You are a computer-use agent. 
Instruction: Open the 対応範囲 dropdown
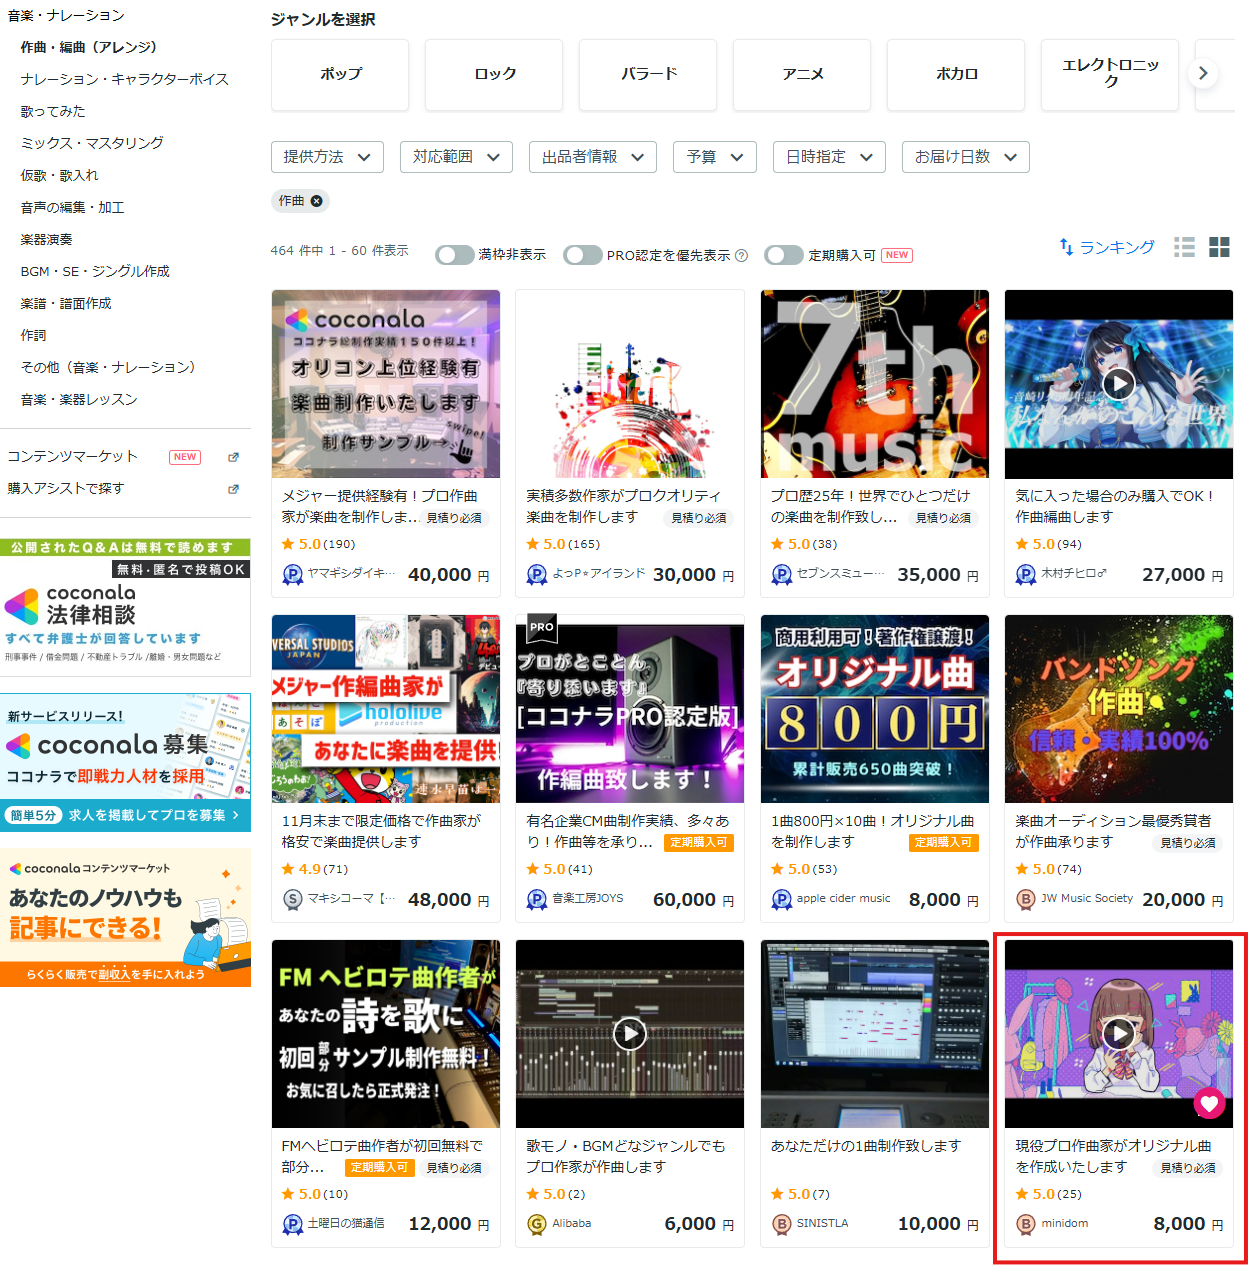pyautogui.click(x=456, y=157)
